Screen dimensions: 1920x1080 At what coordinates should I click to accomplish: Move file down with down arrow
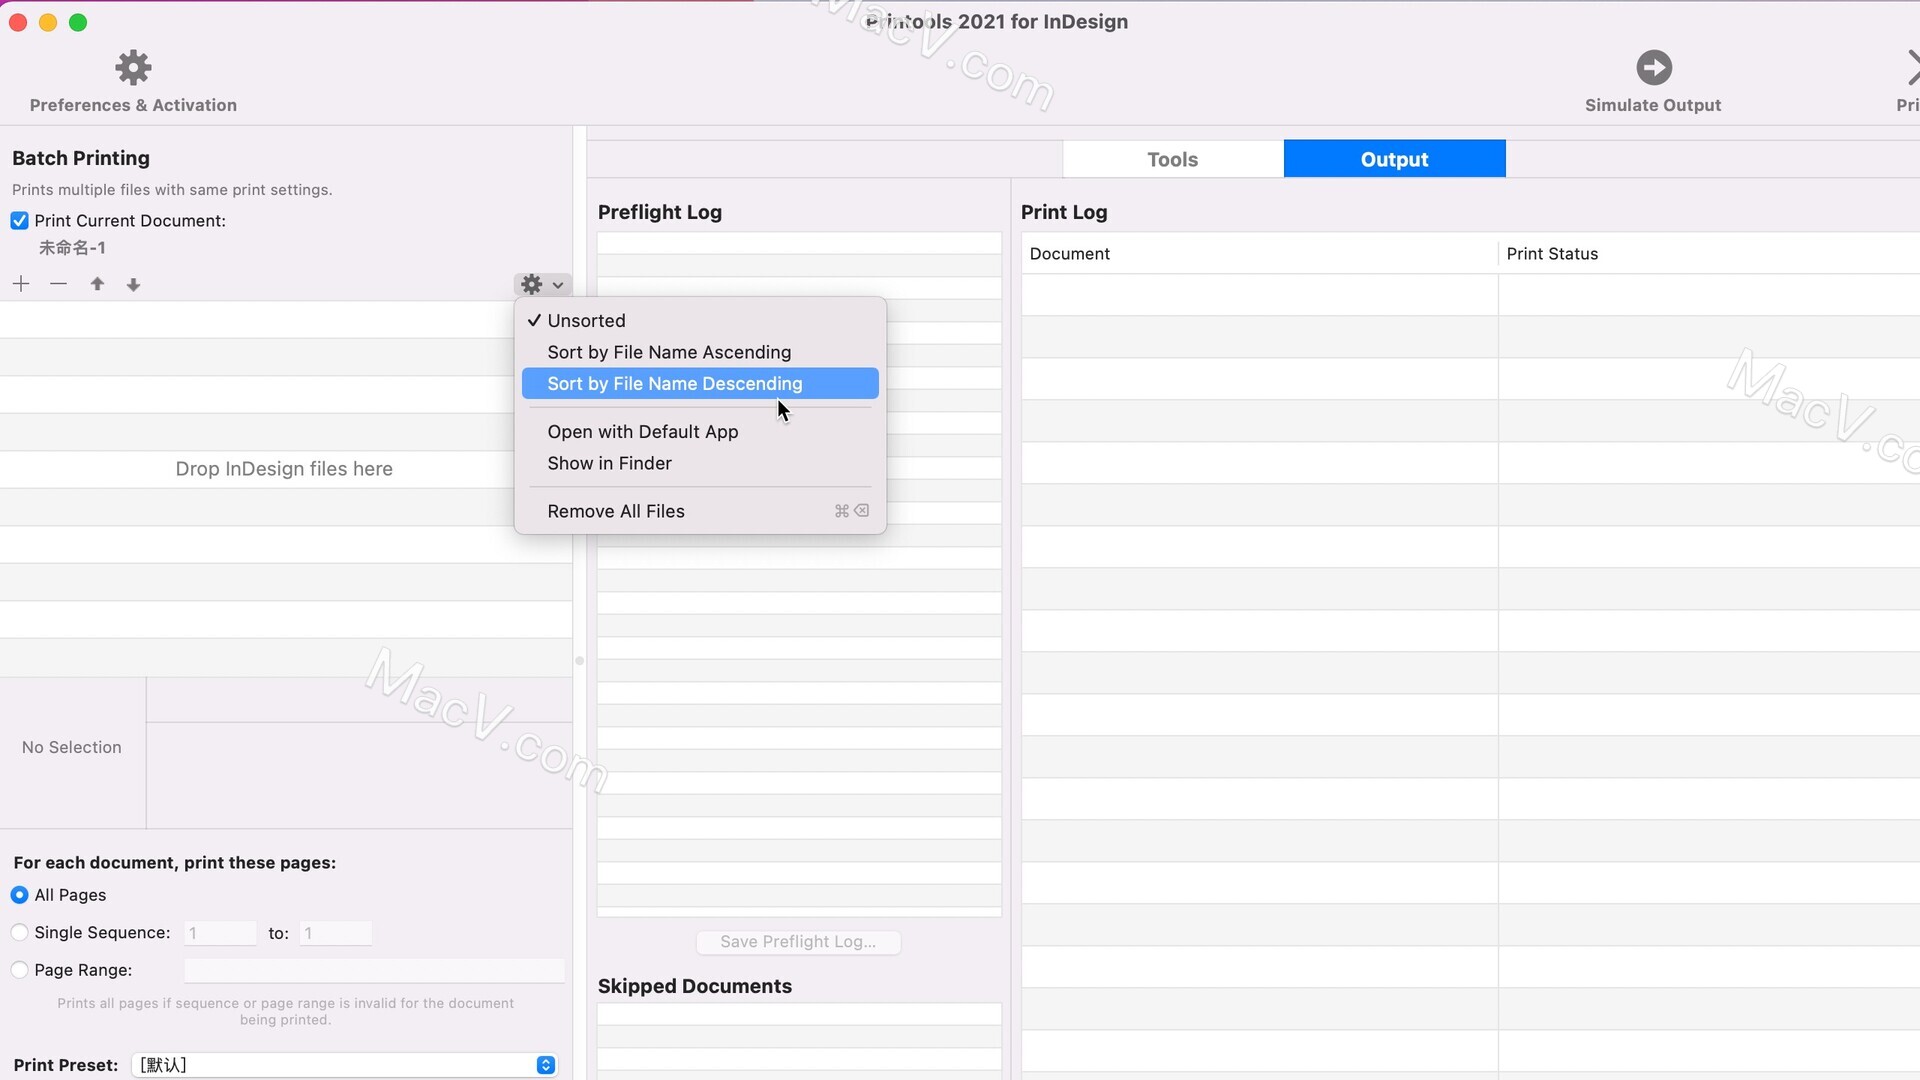coord(133,284)
